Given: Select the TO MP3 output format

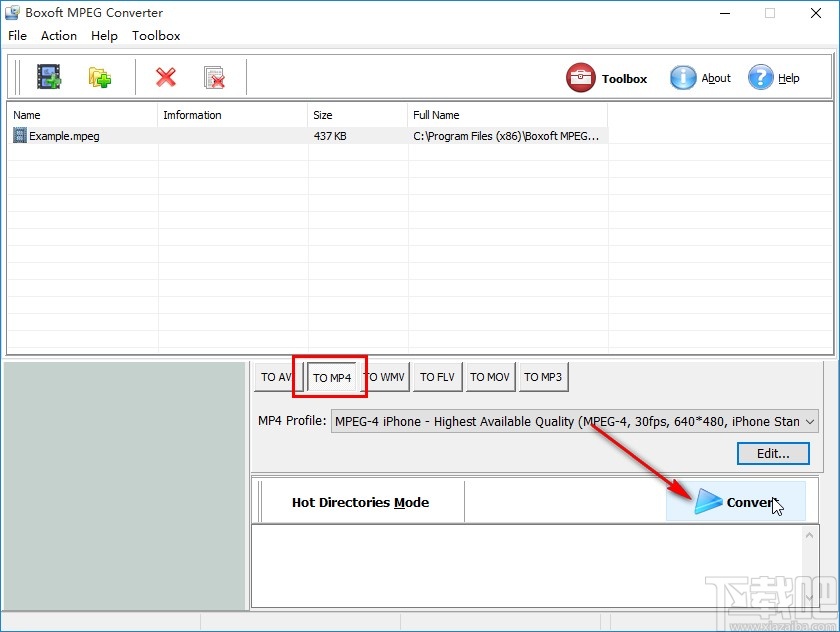Looking at the screenshot, I should point(543,377).
